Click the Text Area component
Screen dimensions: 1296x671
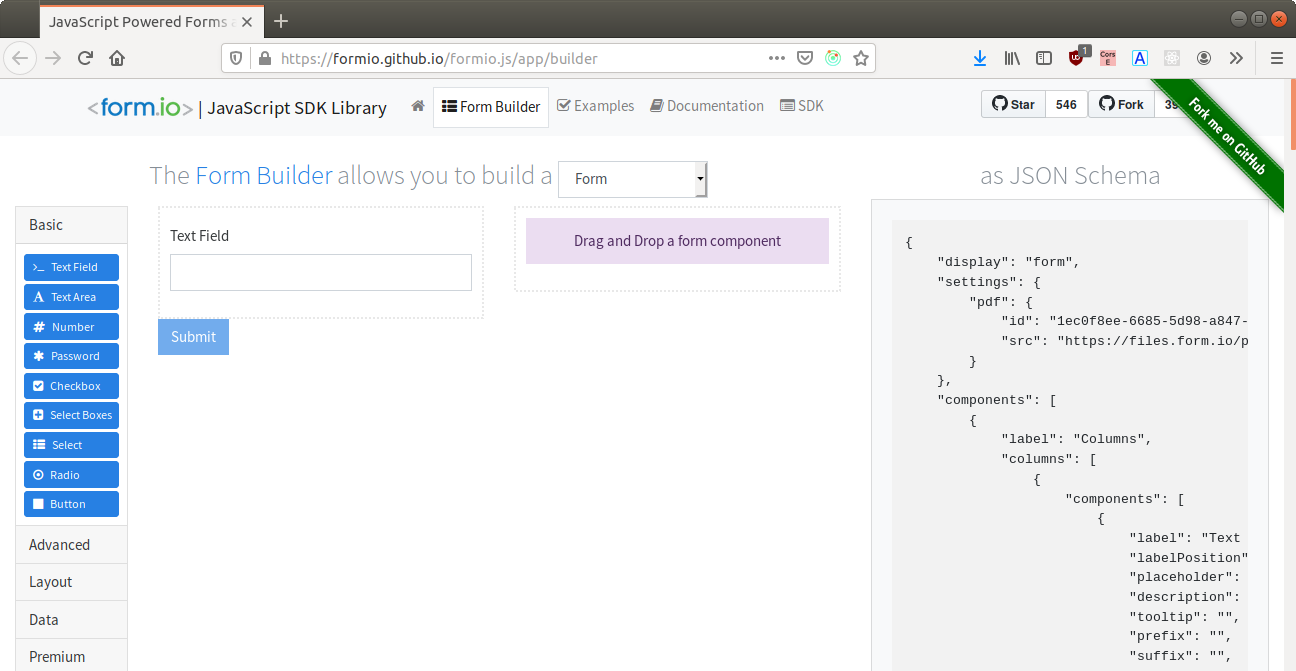[x=71, y=296]
